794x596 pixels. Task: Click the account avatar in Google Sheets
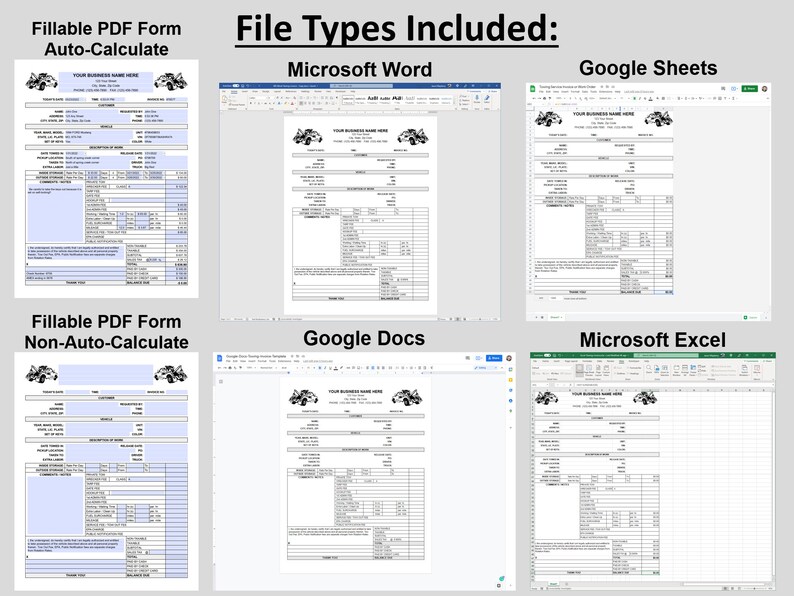[x=765, y=89]
